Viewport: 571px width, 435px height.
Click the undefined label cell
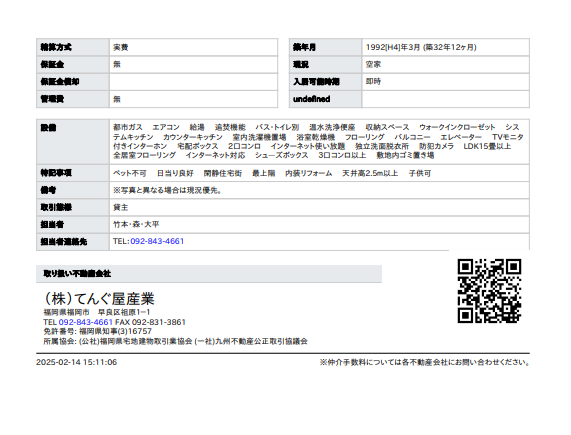326,99
